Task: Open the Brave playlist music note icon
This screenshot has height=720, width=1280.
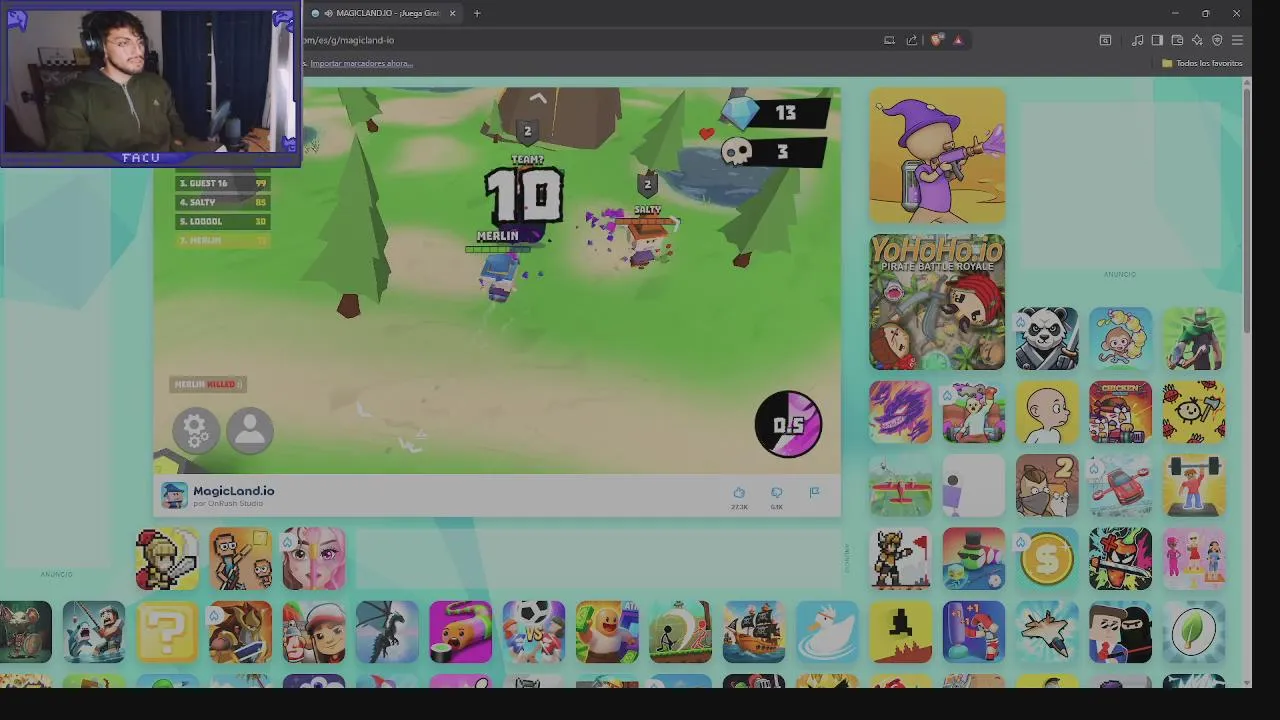Action: 1137,40
